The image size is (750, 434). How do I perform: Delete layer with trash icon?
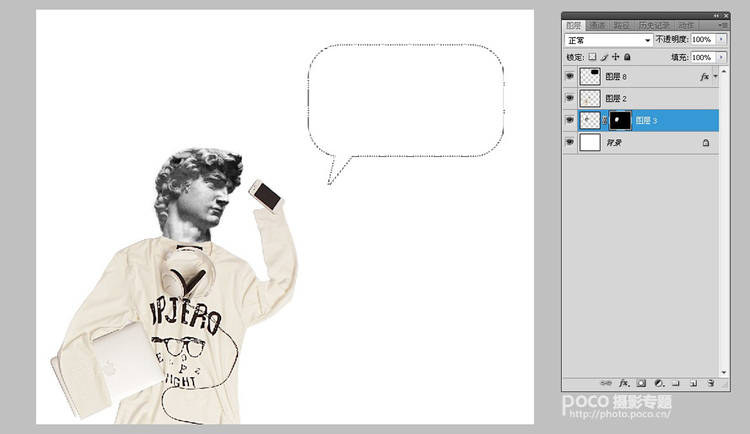709,383
